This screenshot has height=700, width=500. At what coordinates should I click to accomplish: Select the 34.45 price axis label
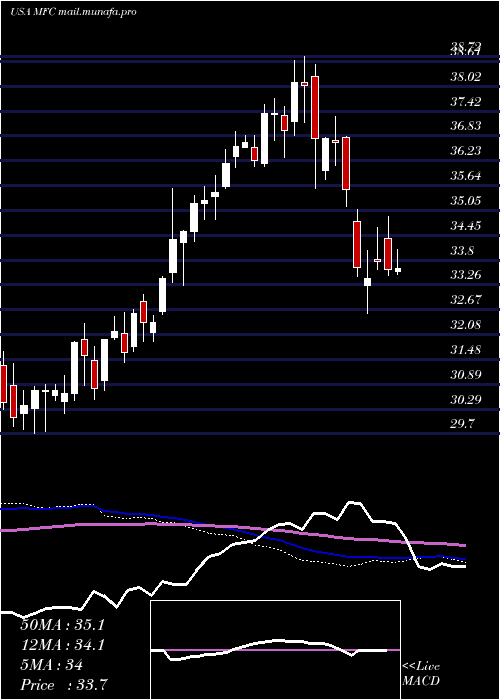click(x=466, y=226)
